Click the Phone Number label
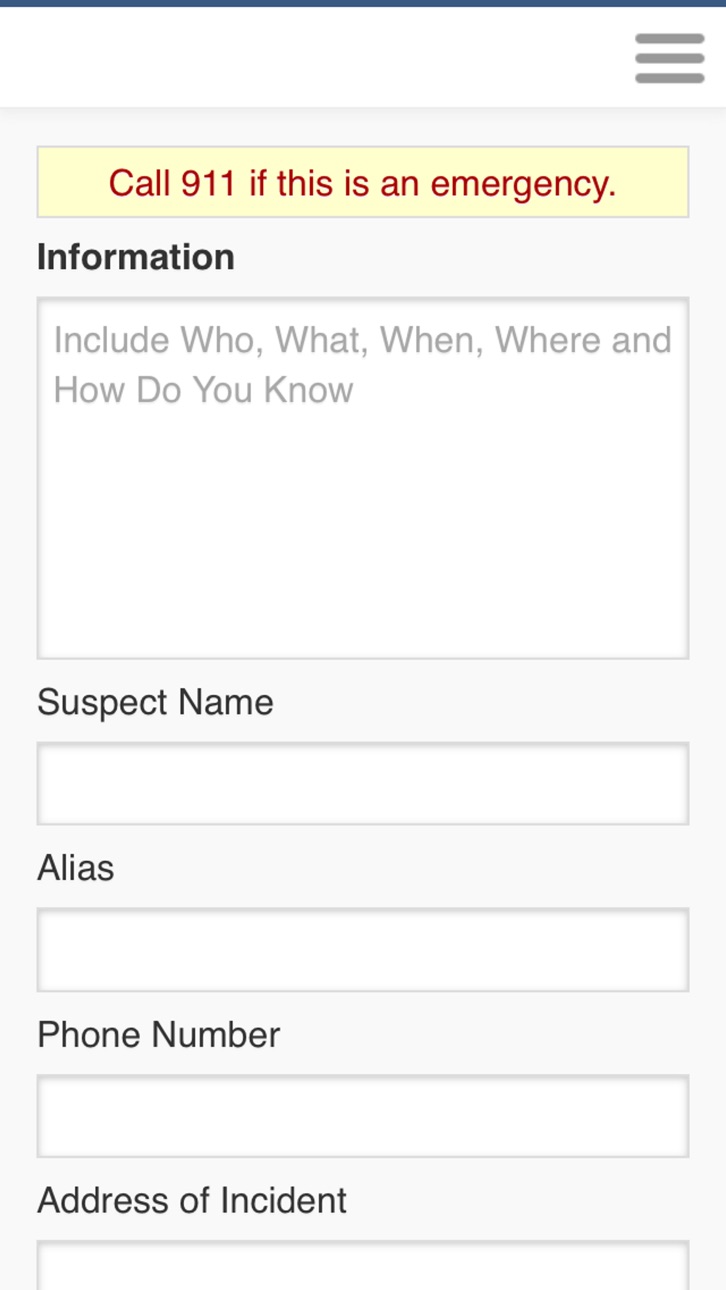The image size is (726, 1290). (x=159, y=1034)
